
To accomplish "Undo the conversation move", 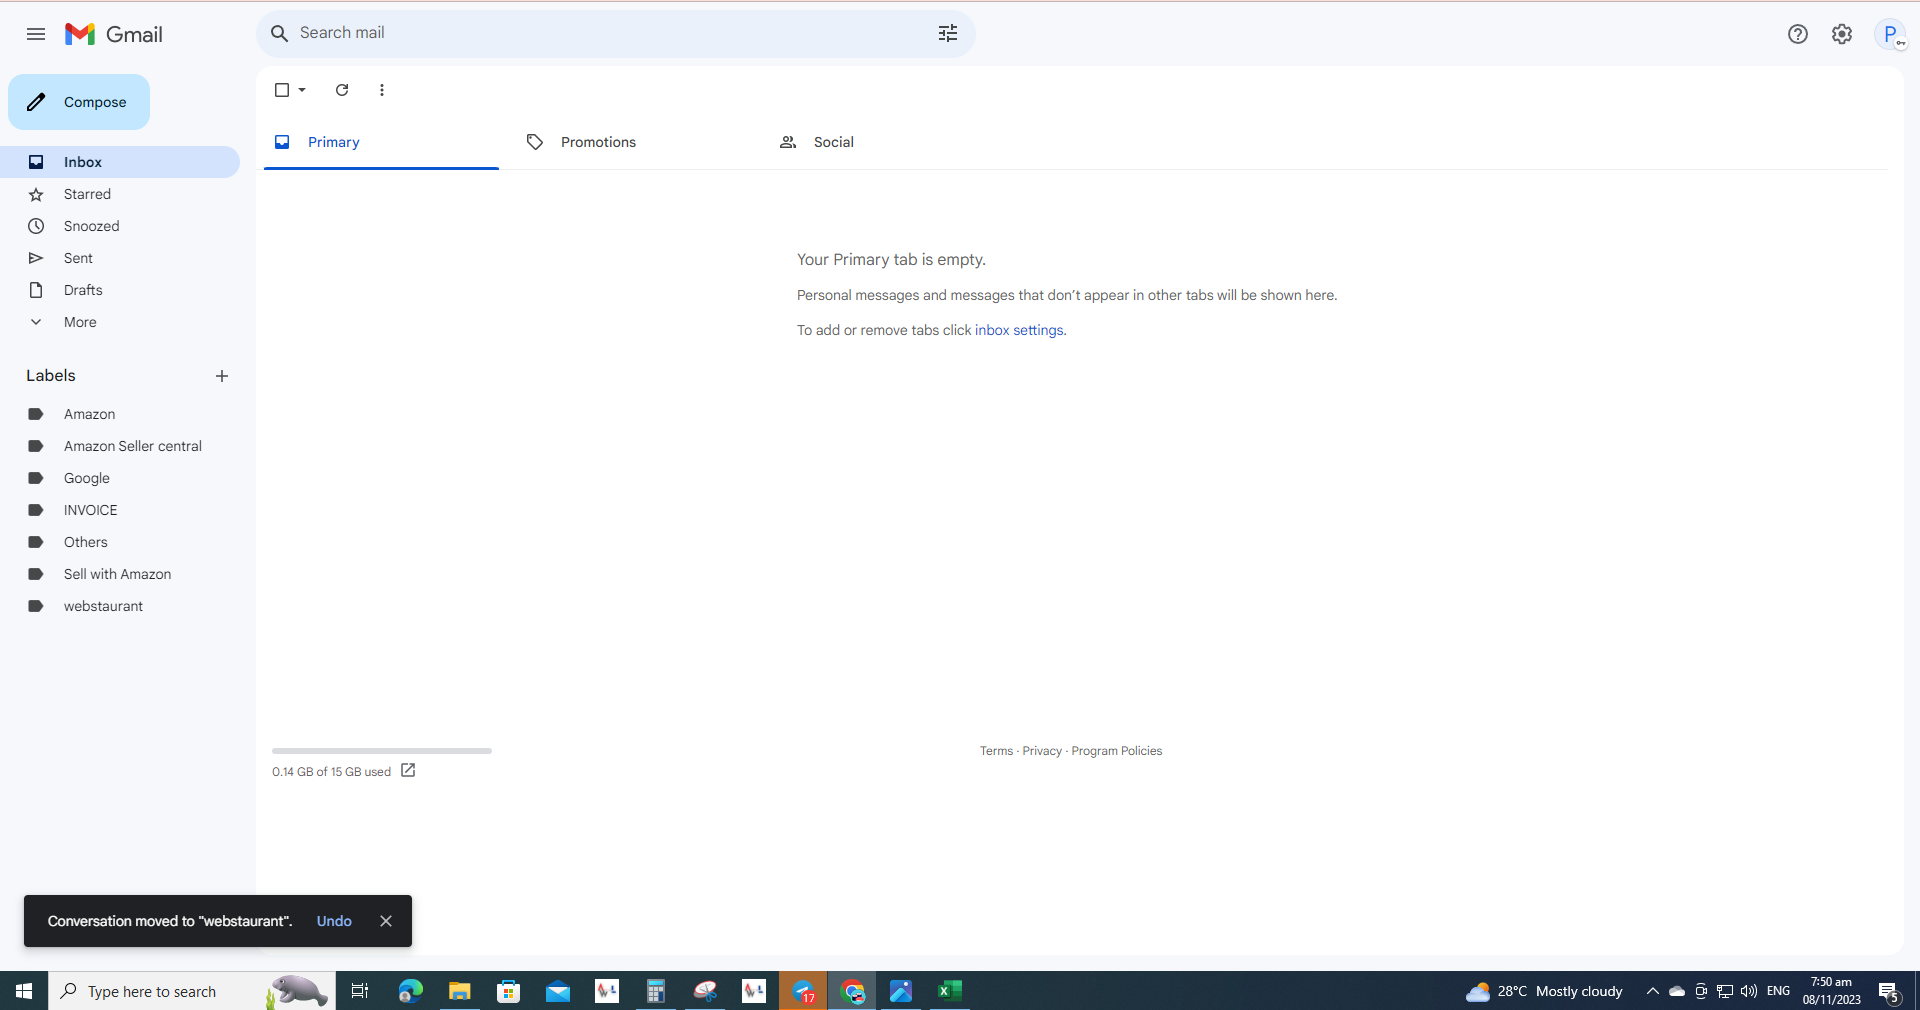I will tap(334, 921).
